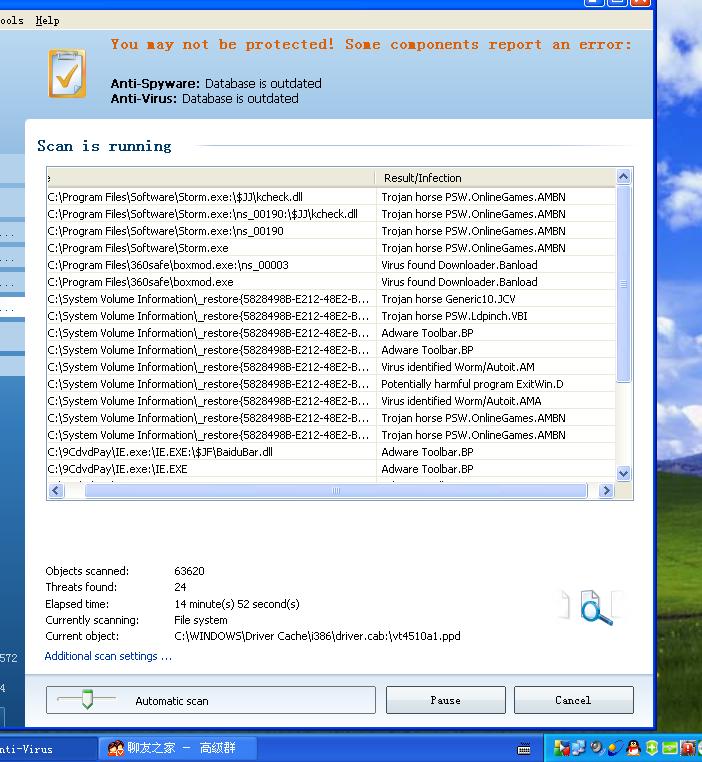Click the yellow ball orbit tray icon
Image resolution: width=702 pixels, height=762 pixels.
pos(615,748)
